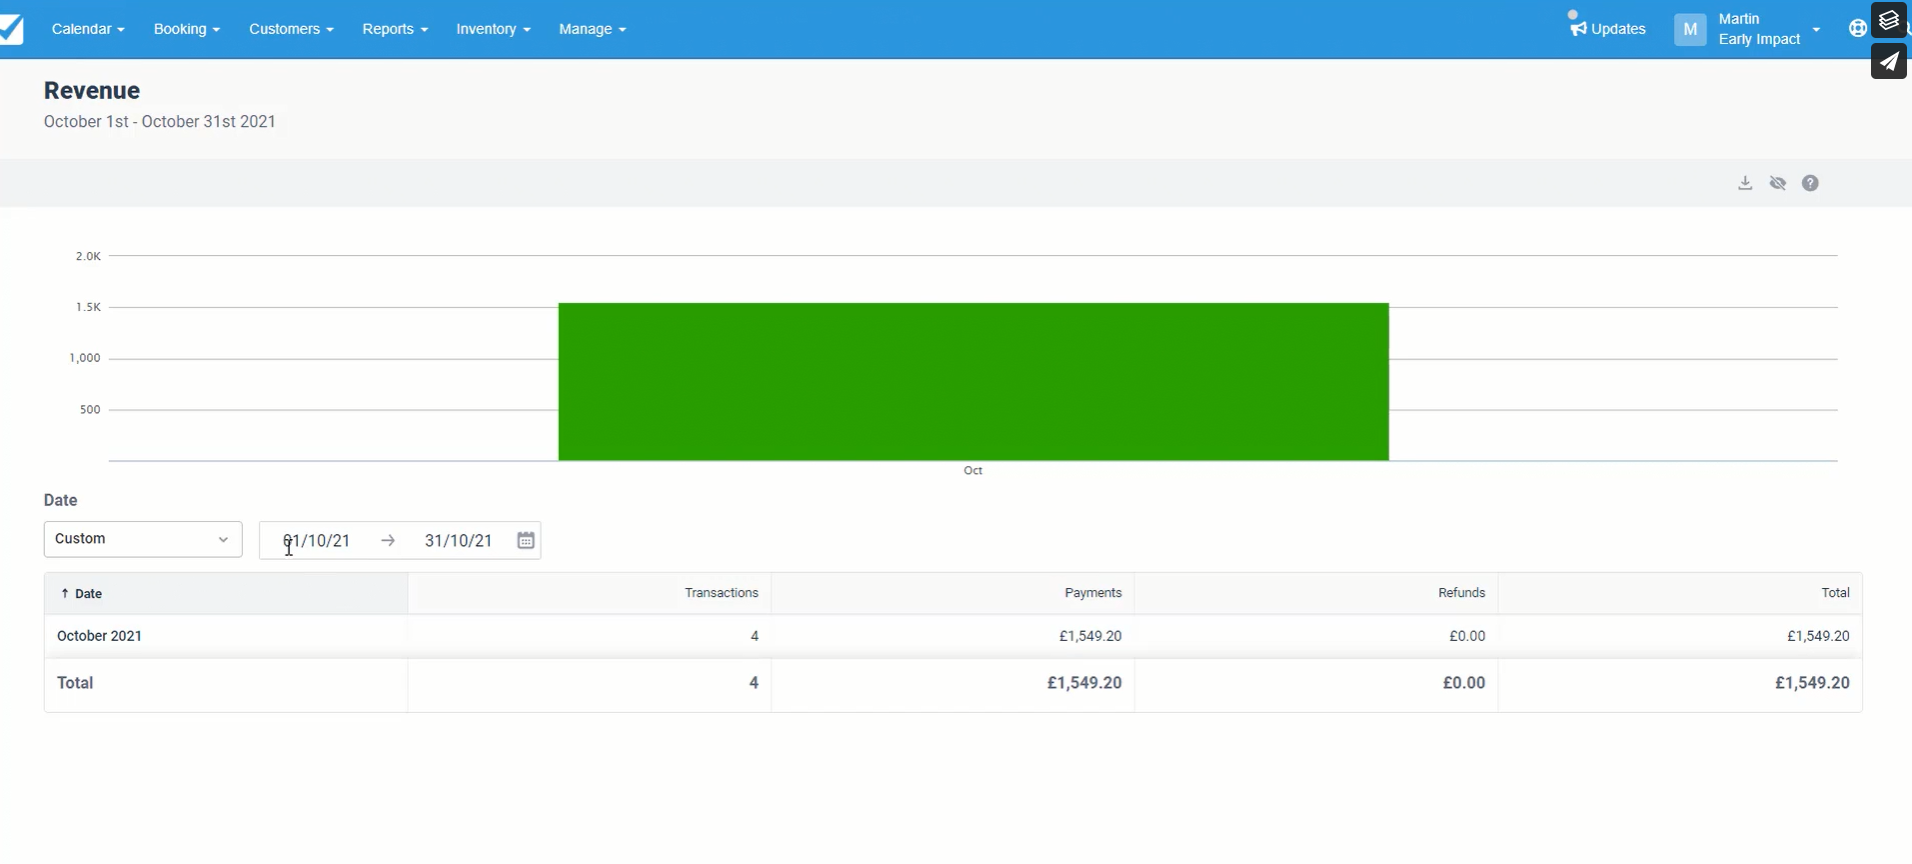Click the paper plane send icon

coord(1889,61)
